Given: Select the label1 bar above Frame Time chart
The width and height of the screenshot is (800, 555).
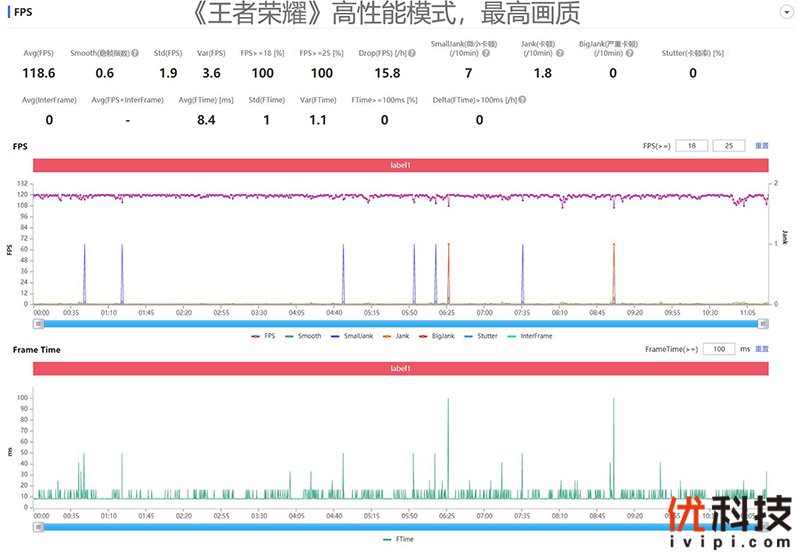Looking at the screenshot, I should [400, 368].
